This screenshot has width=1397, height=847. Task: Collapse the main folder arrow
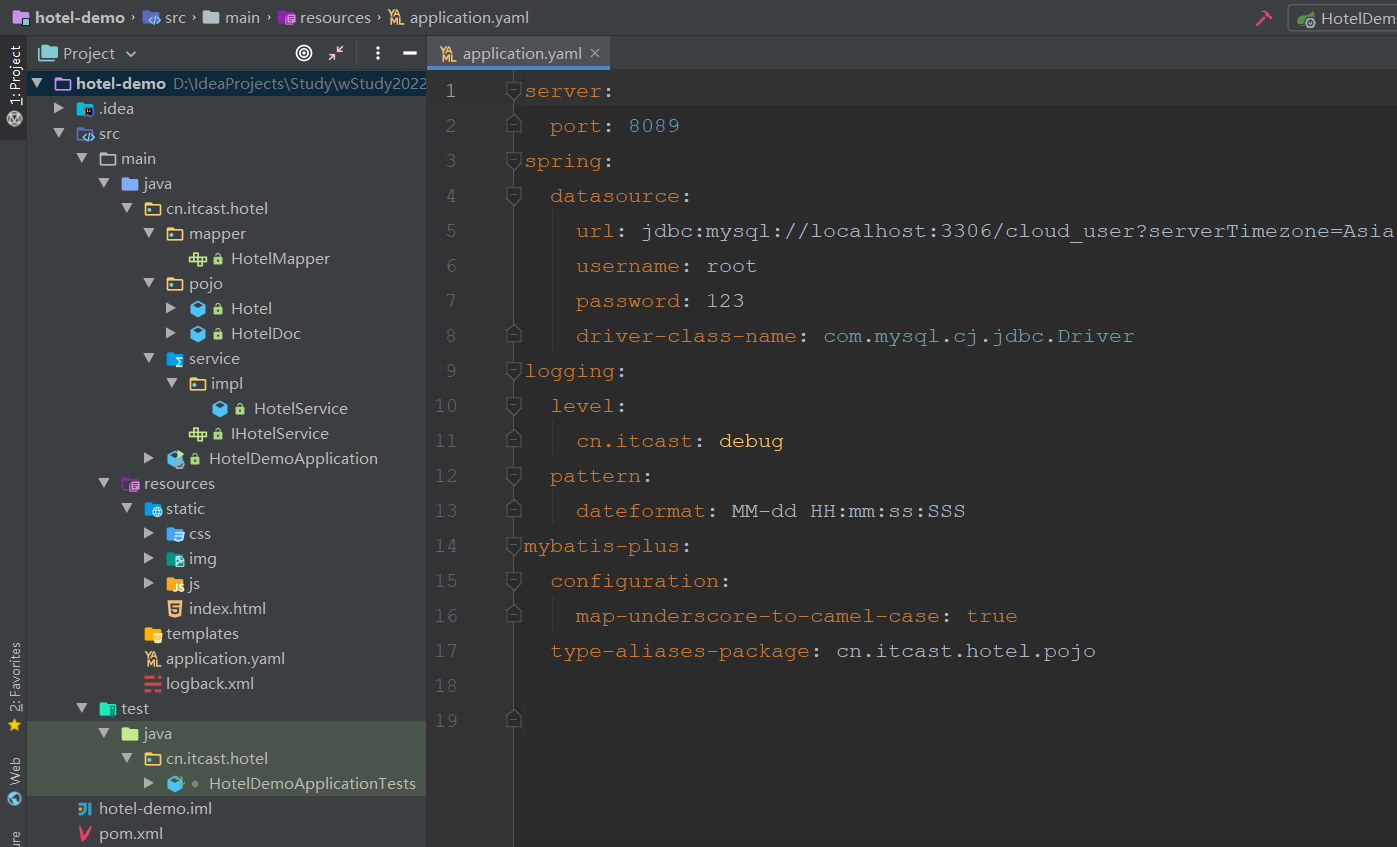[x=82, y=158]
